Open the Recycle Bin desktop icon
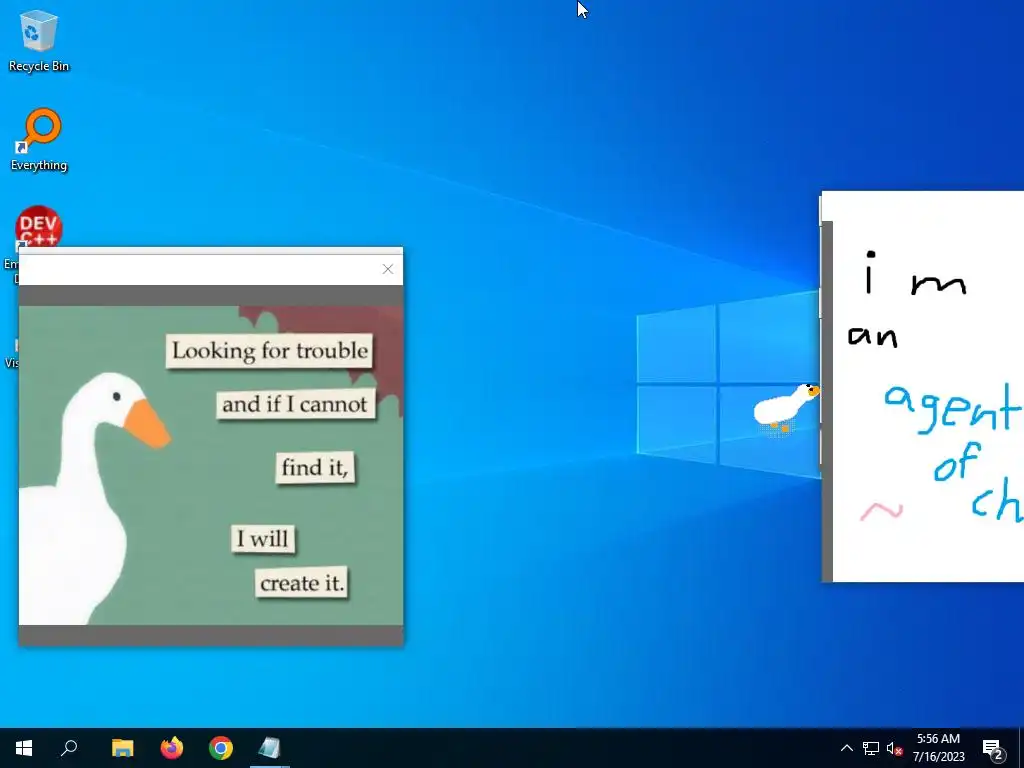The image size is (1024, 768). [x=39, y=40]
